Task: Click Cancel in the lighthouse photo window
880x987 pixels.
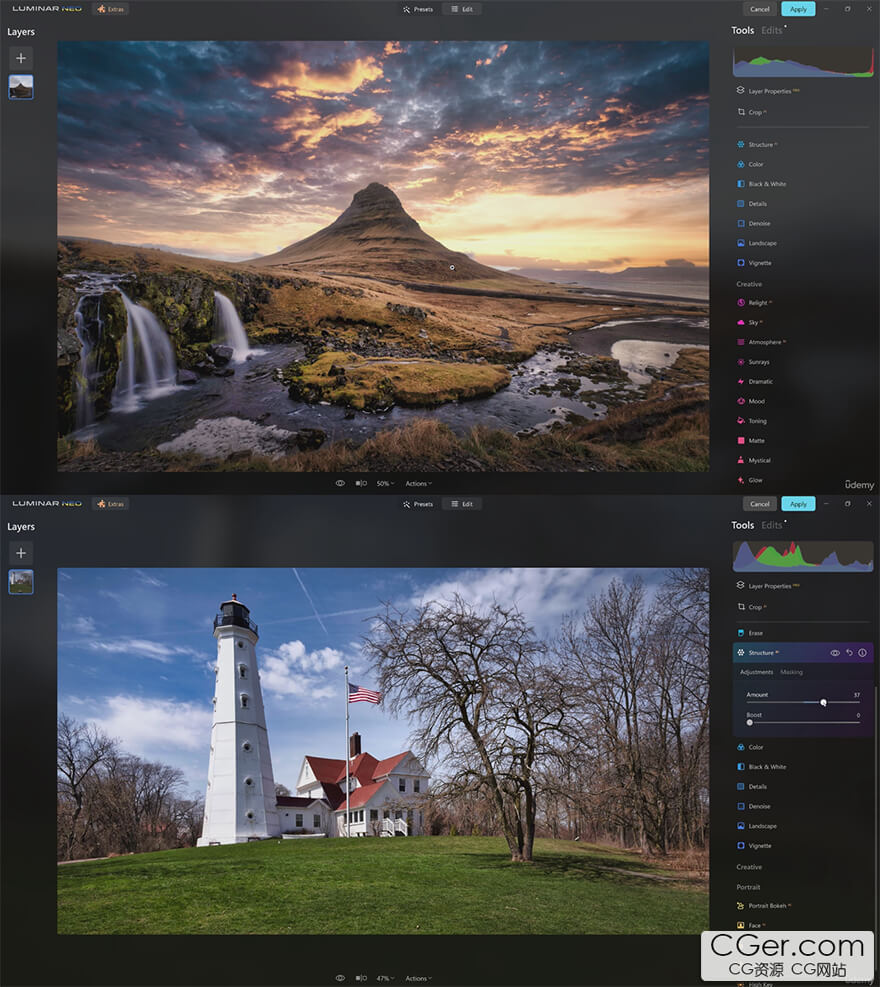Action: 760,504
